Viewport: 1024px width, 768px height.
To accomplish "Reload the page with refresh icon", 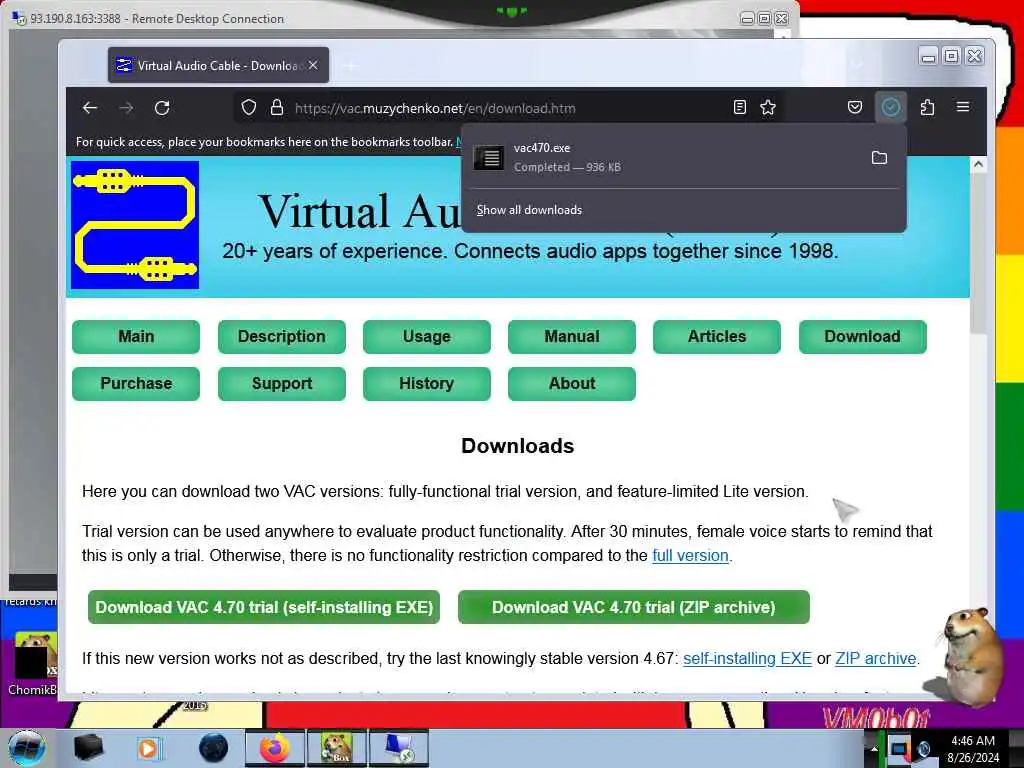I will pos(162,108).
